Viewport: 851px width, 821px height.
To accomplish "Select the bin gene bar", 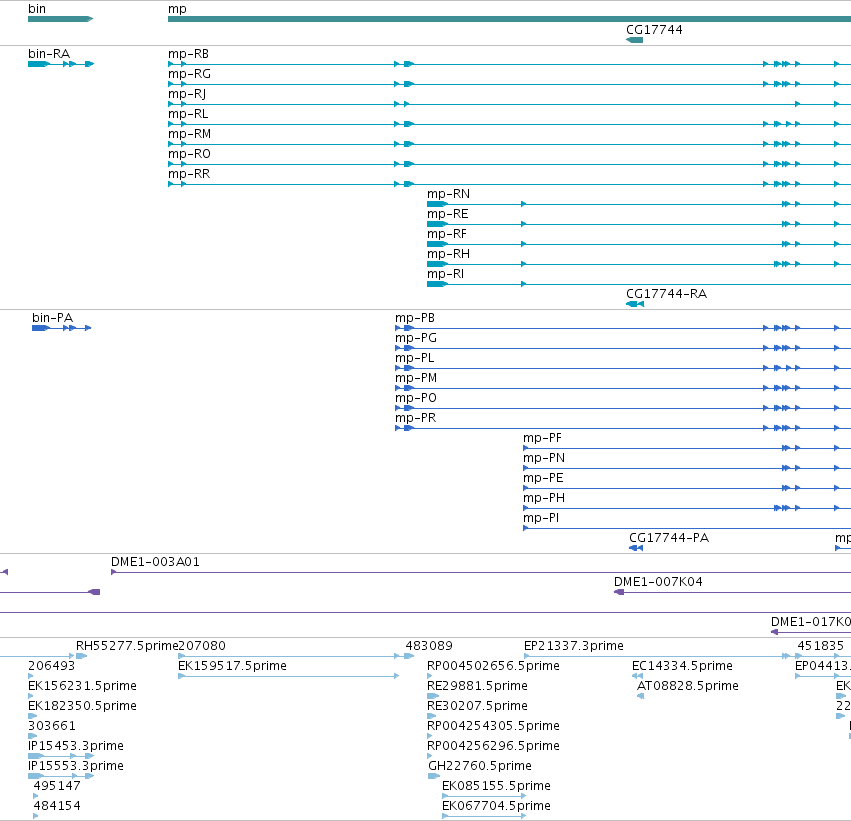I will (60, 19).
